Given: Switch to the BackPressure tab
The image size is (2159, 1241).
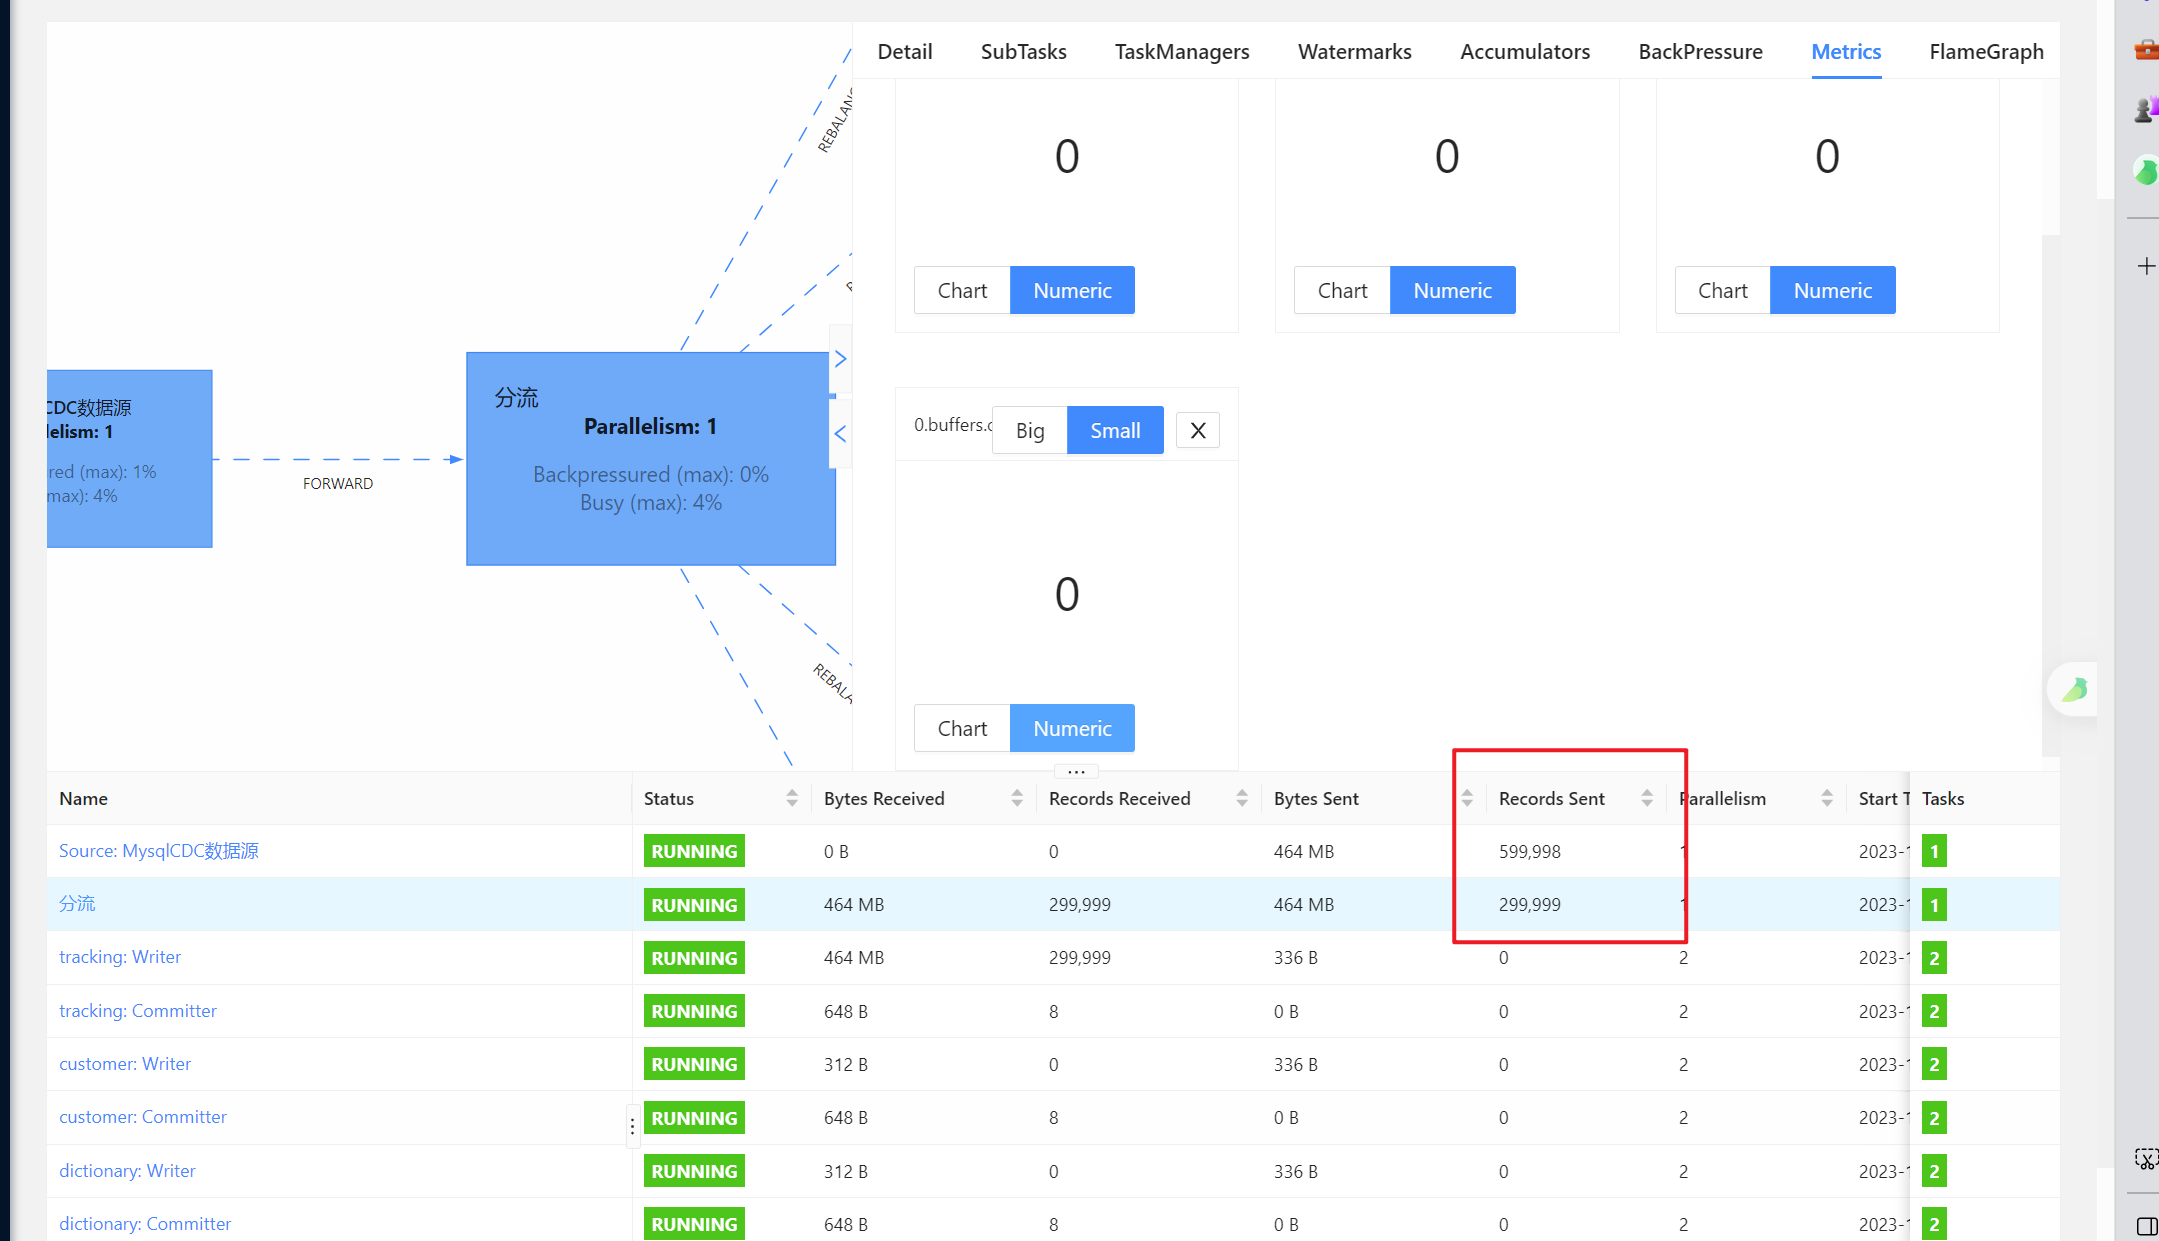Looking at the screenshot, I should (x=1700, y=51).
